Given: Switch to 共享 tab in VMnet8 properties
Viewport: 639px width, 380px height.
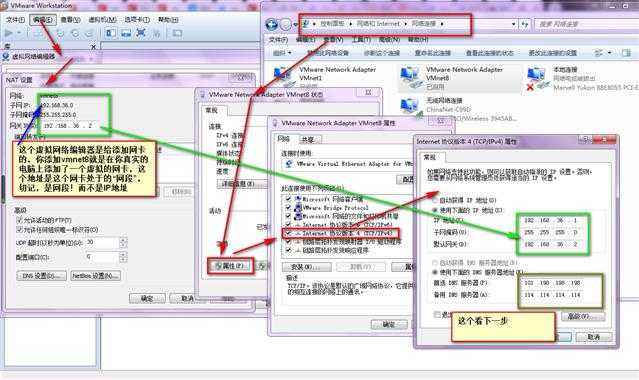Looking at the screenshot, I should click(308, 140).
